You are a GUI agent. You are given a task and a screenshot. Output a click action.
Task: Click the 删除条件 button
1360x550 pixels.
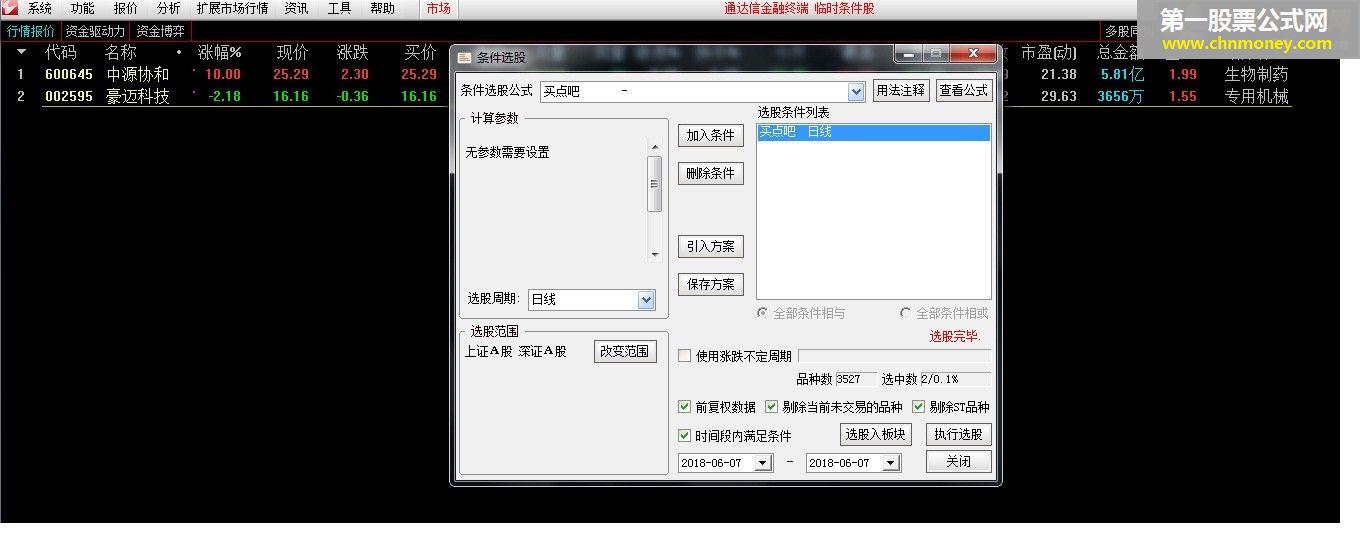[710, 173]
